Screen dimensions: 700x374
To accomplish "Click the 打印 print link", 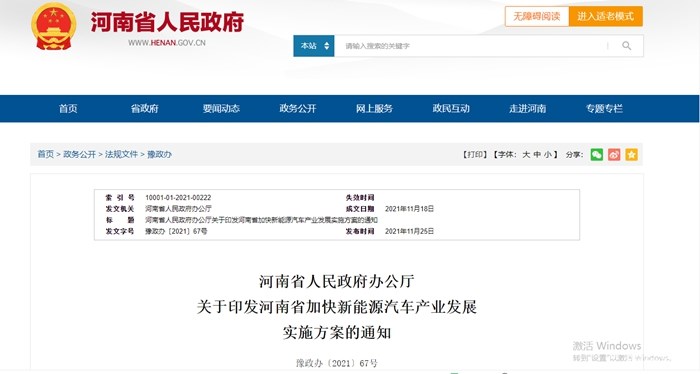I will tap(475, 154).
